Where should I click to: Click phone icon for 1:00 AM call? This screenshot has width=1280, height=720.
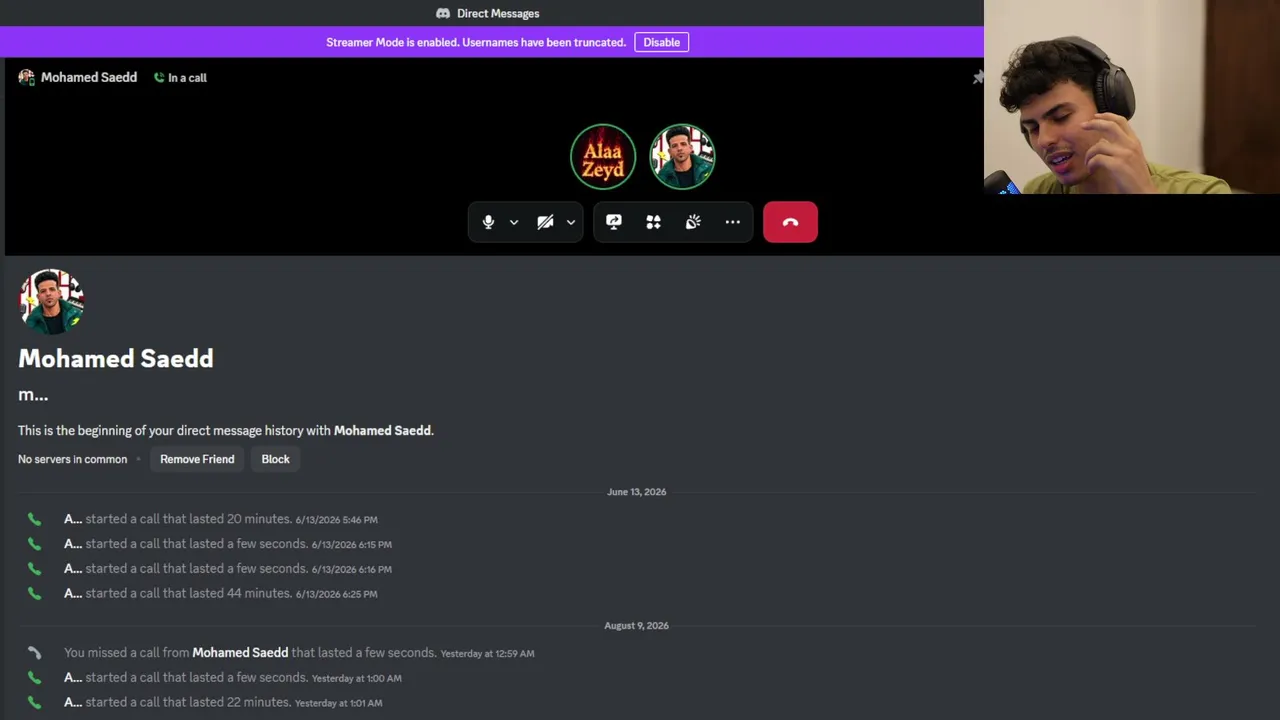tap(35, 678)
